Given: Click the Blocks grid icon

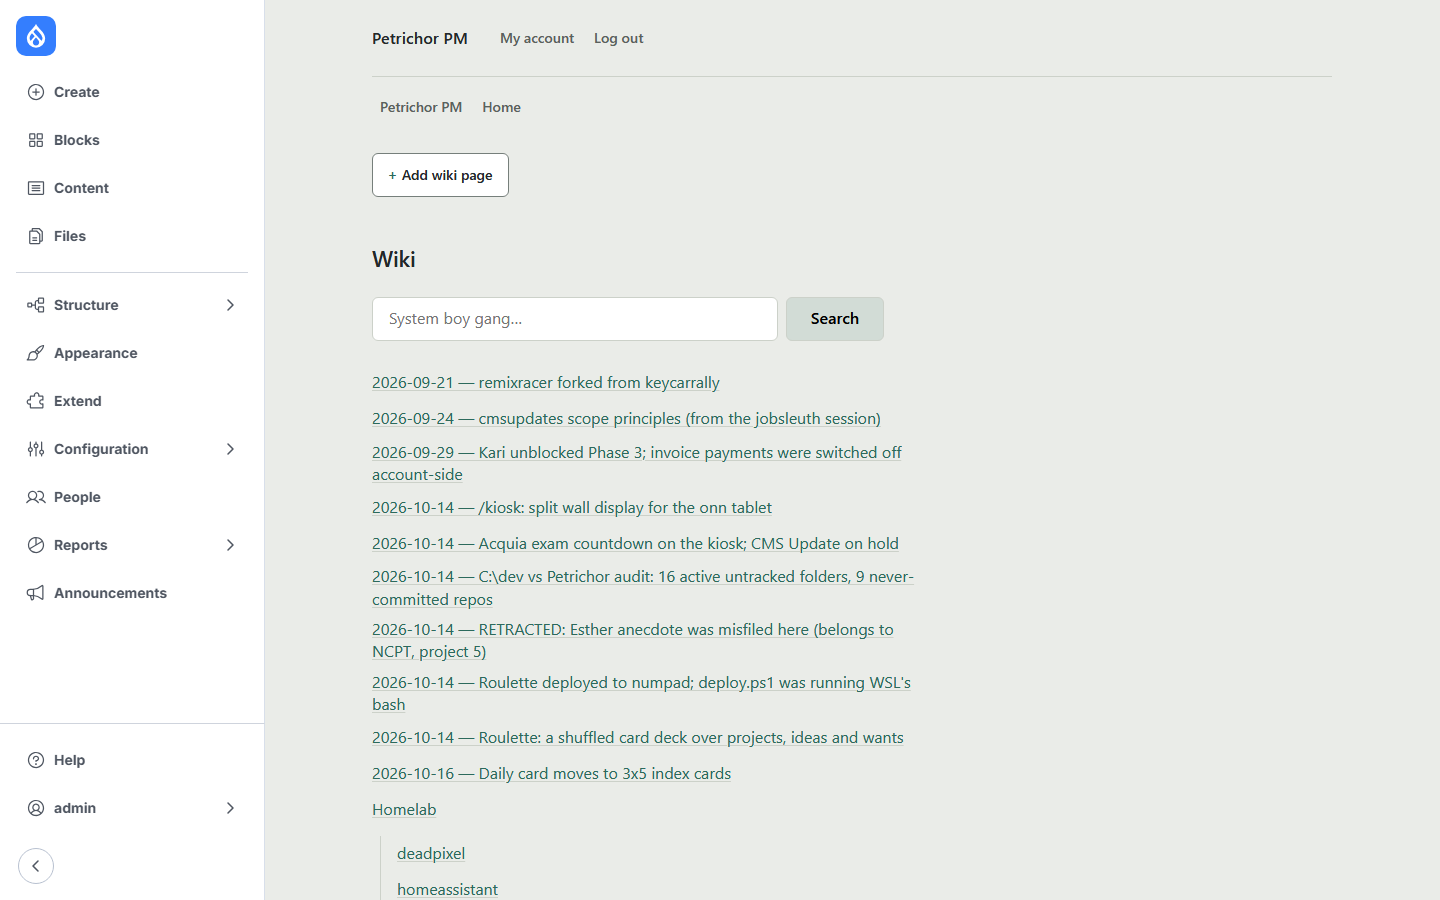Looking at the screenshot, I should pos(36,140).
